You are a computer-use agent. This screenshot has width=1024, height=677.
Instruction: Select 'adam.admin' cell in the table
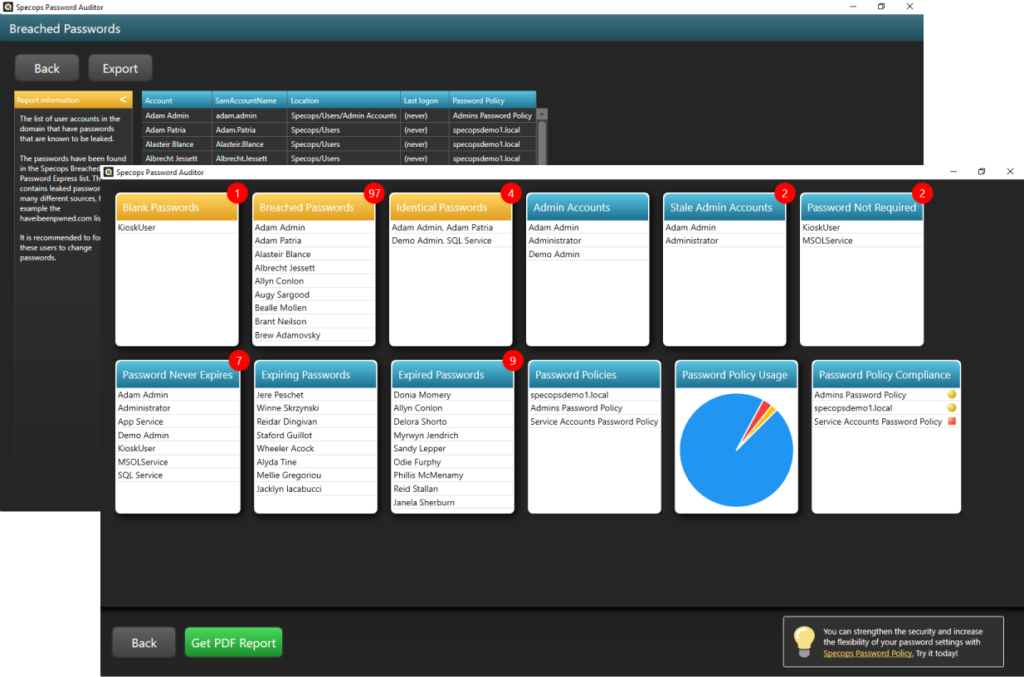pyautogui.click(x=249, y=116)
